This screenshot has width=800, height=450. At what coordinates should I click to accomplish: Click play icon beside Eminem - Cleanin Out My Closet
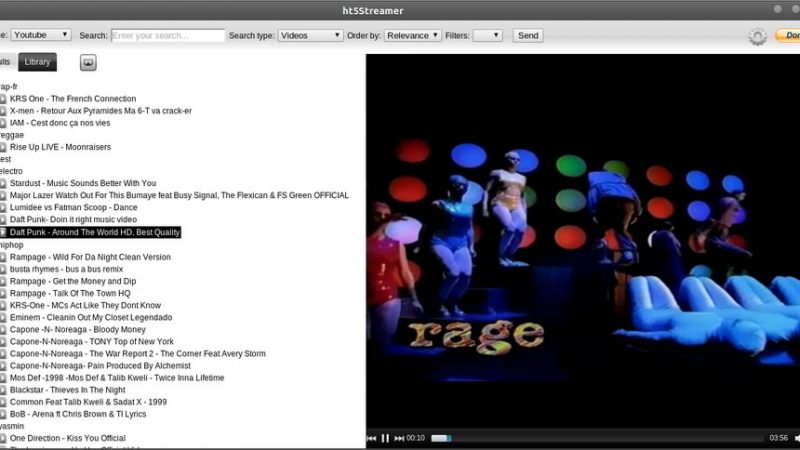[4, 317]
